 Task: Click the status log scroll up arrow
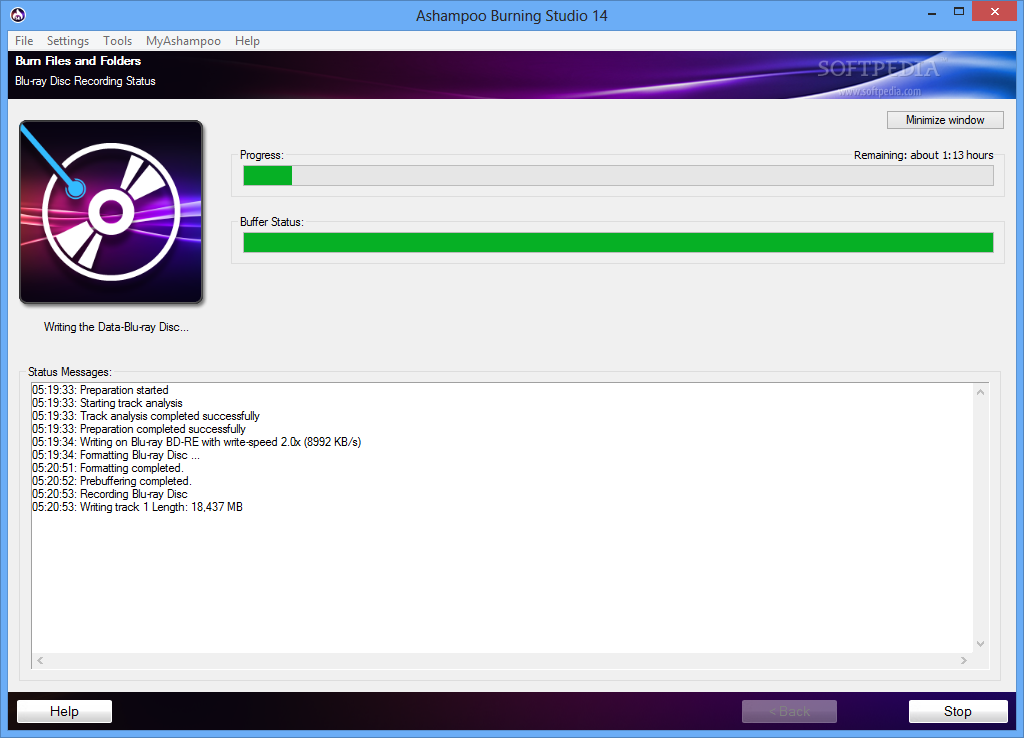click(x=980, y=392)
